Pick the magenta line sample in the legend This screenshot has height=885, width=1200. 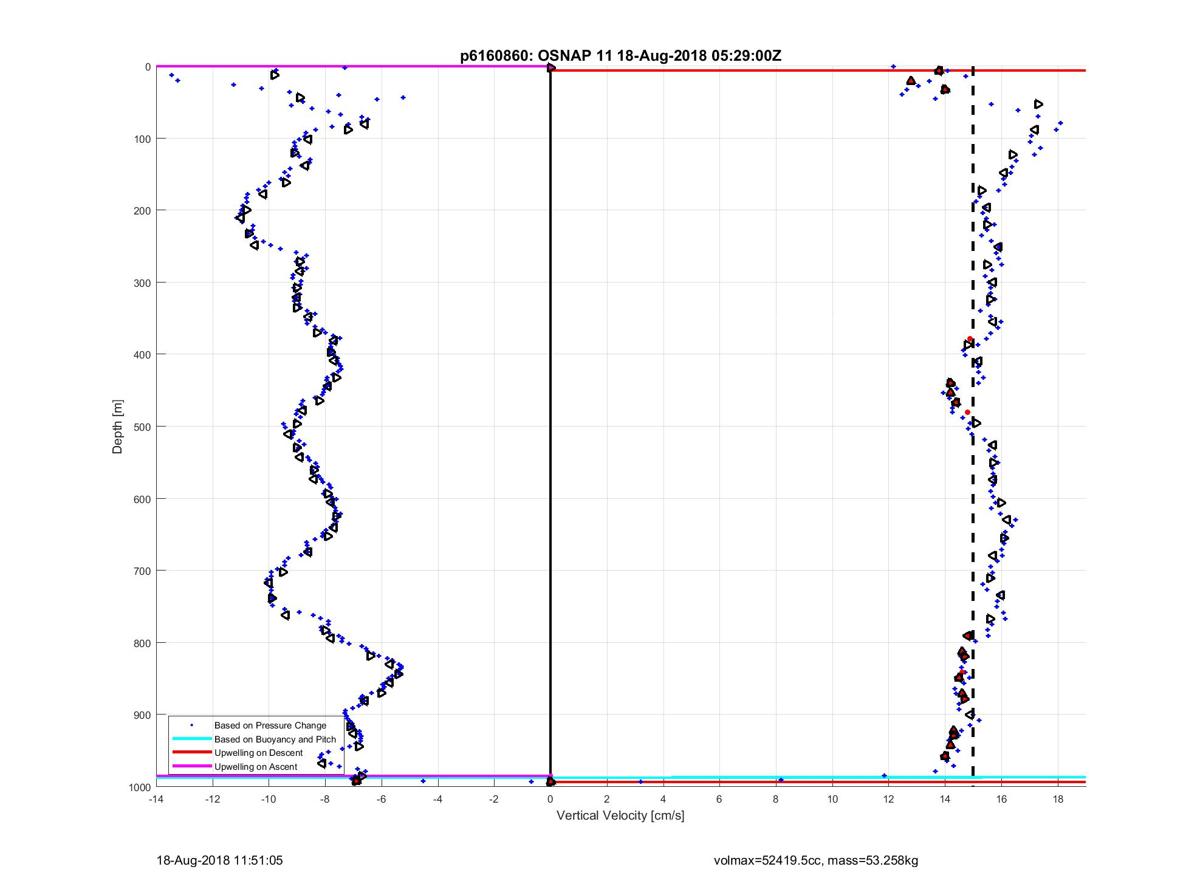(191, 767)
